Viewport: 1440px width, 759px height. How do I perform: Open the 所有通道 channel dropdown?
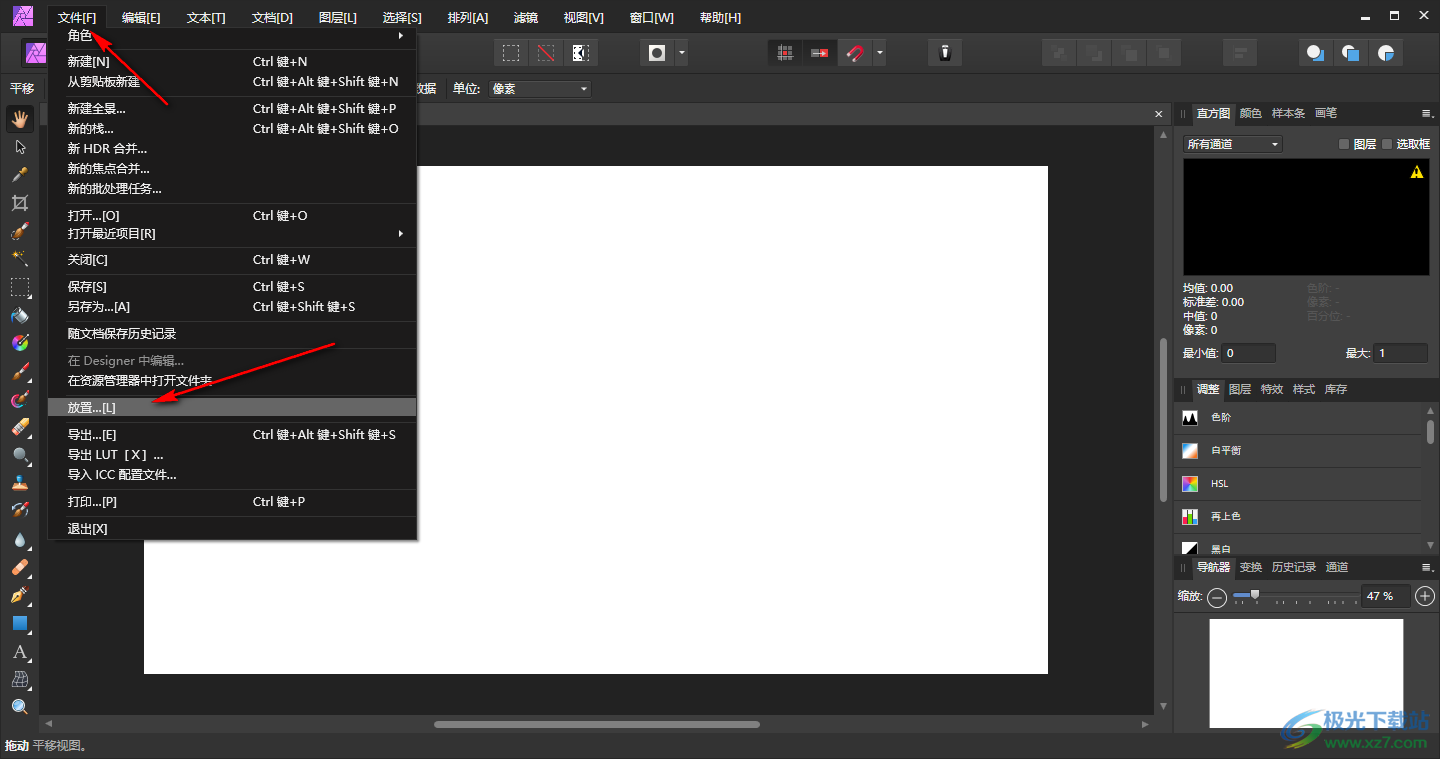coord(1232,144)
